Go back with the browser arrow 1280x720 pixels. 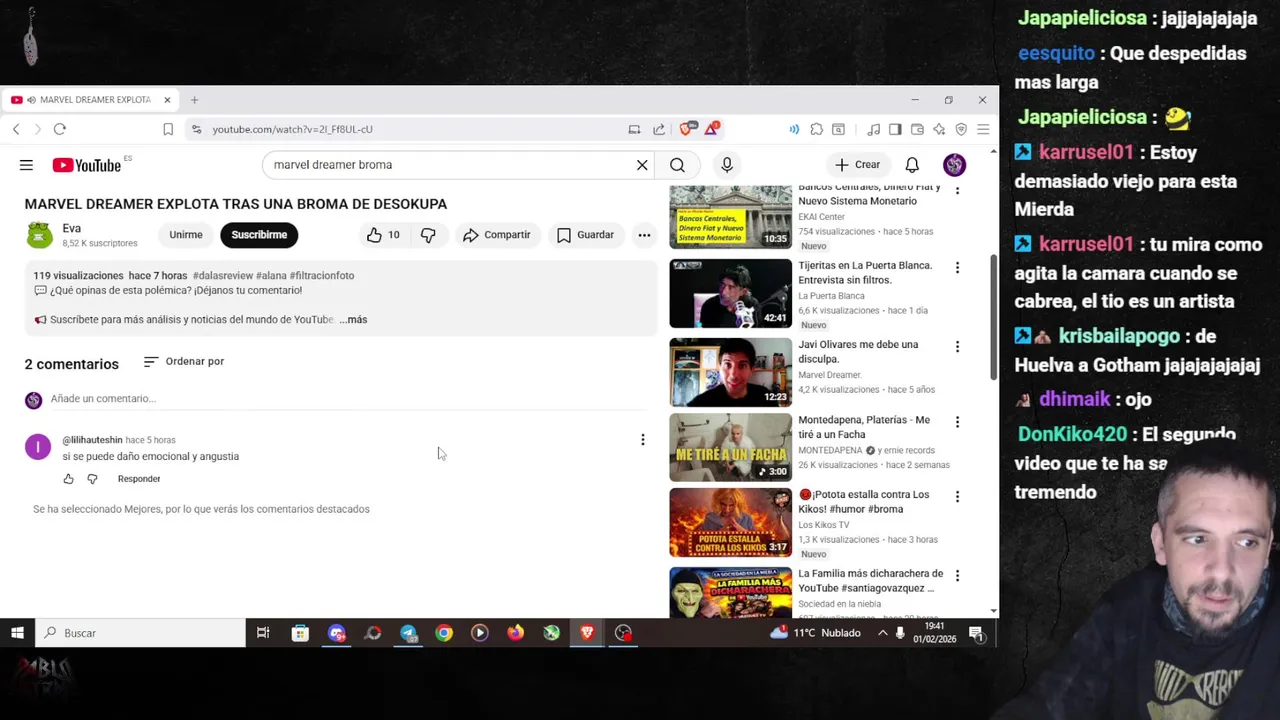click(16, 129)
